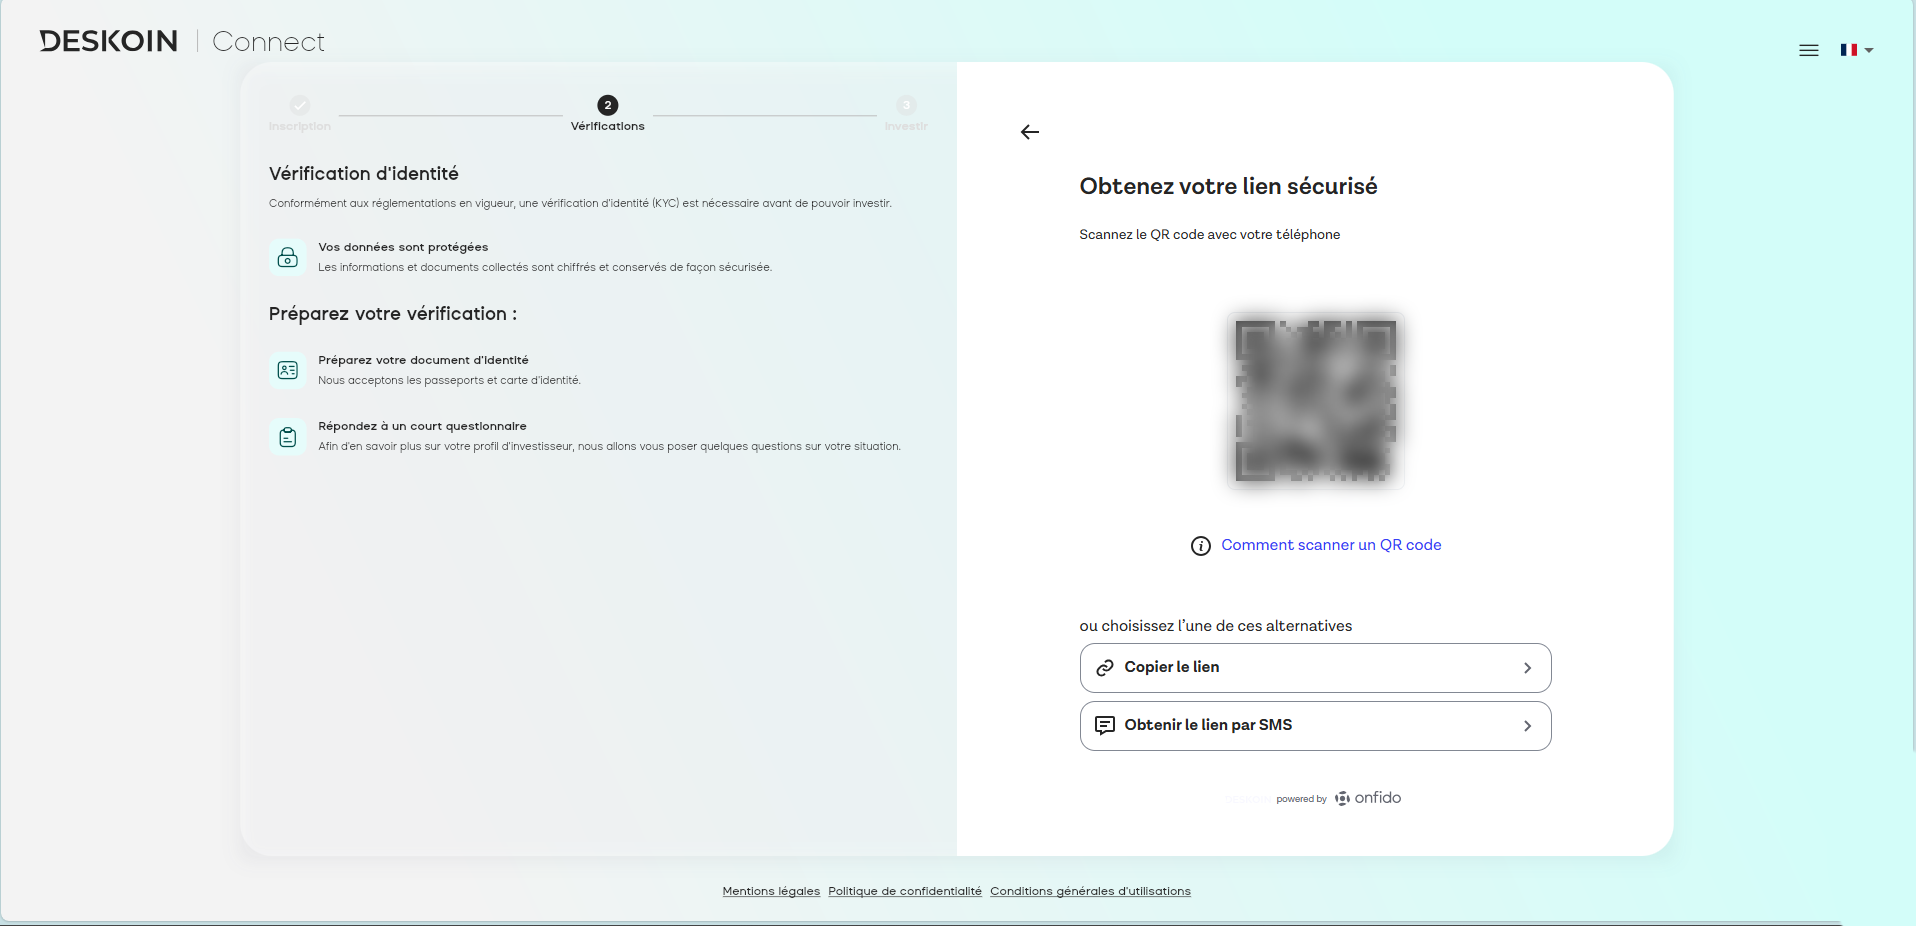This screenshot has width=1916, height=926.
Task: Click the questionnaire clipboard icon
Action: (x=287, y=436)
